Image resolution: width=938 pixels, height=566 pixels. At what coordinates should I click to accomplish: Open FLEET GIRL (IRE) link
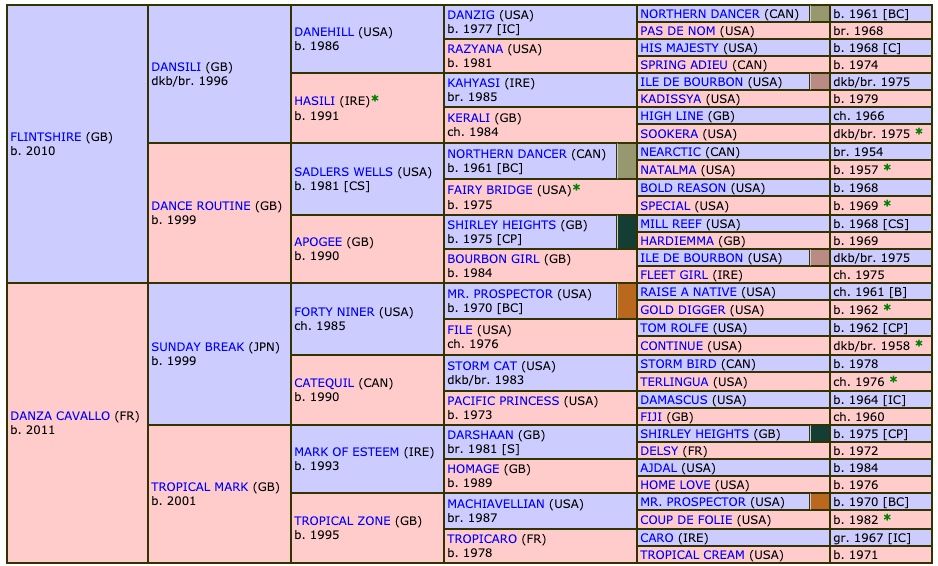[674, 275]
